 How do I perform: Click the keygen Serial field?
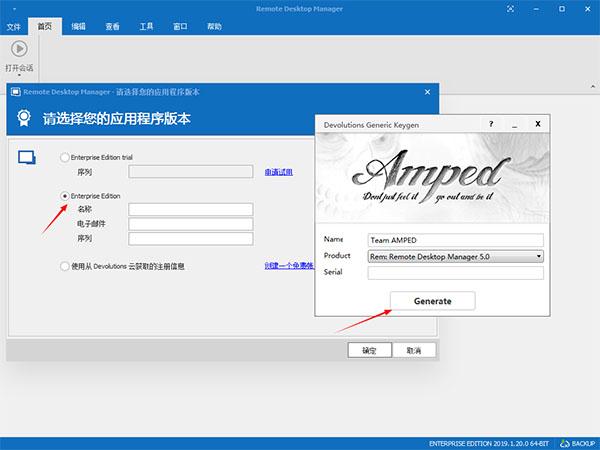coord(455,273)
